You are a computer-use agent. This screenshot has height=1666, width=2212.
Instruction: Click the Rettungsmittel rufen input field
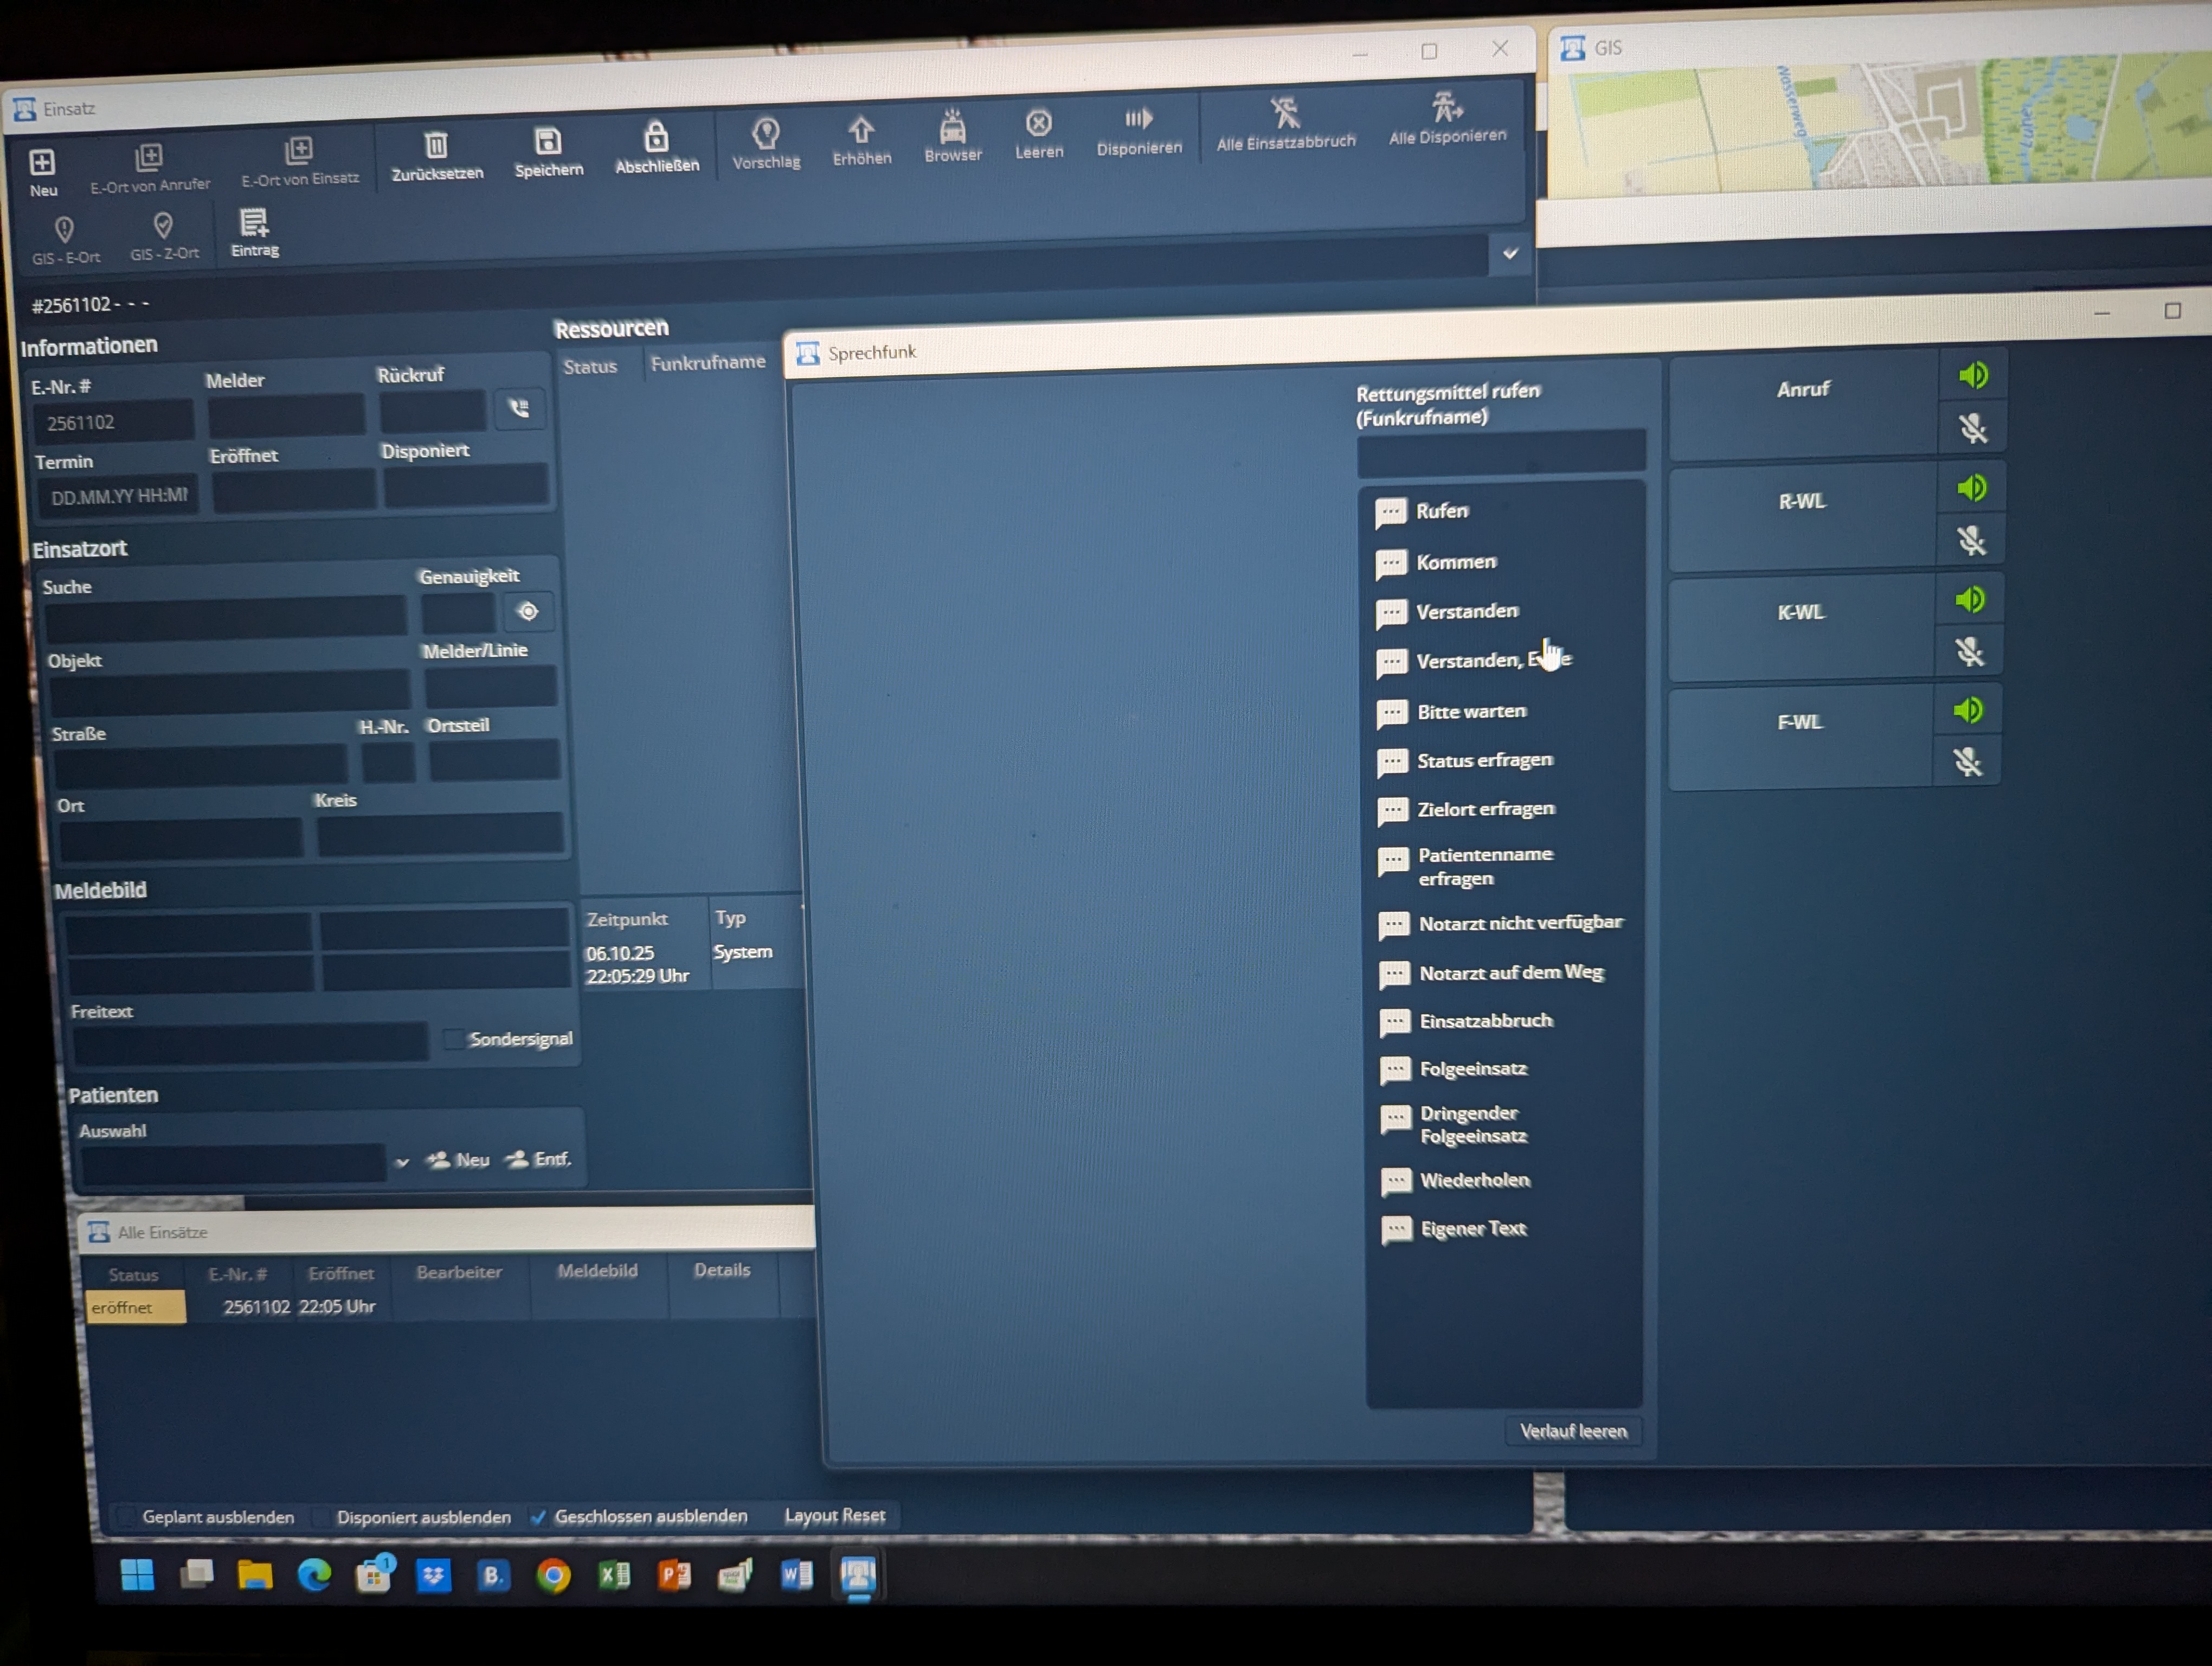[x=1500, y=453]
